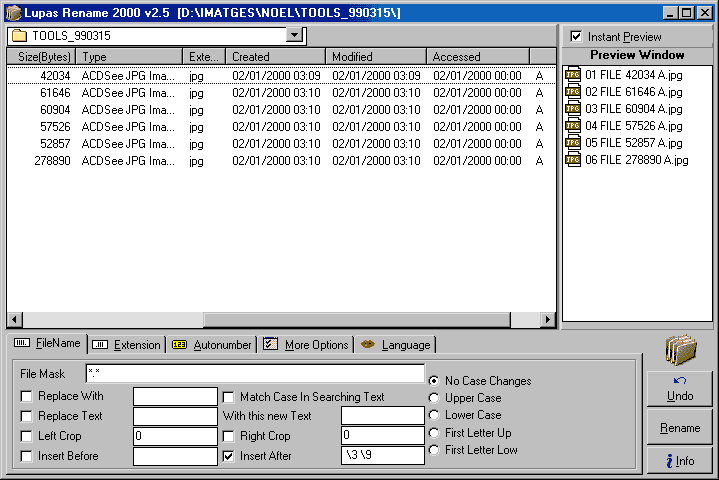Disable the Instant Preview checkbox
The image size is (719, 480).
tap(575, 37)
